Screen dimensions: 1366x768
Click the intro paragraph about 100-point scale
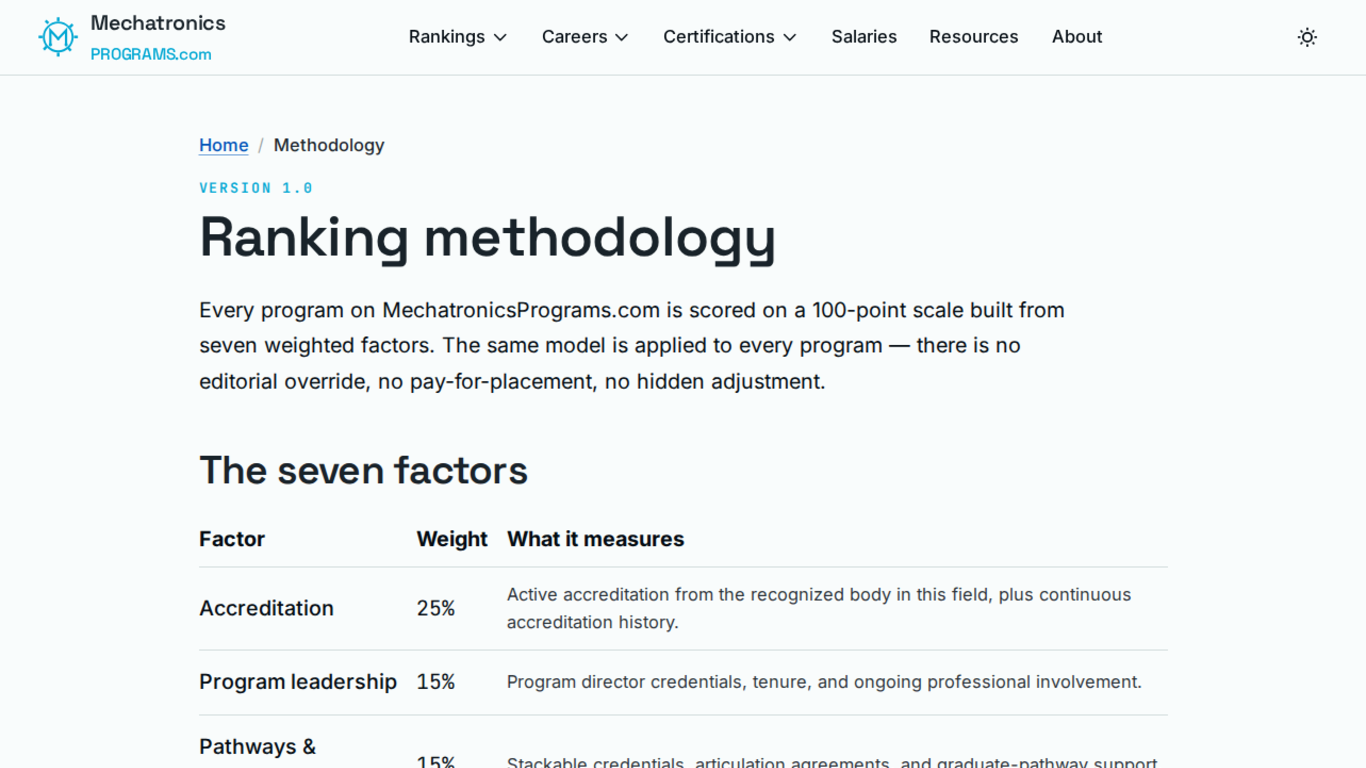[632, 345]
